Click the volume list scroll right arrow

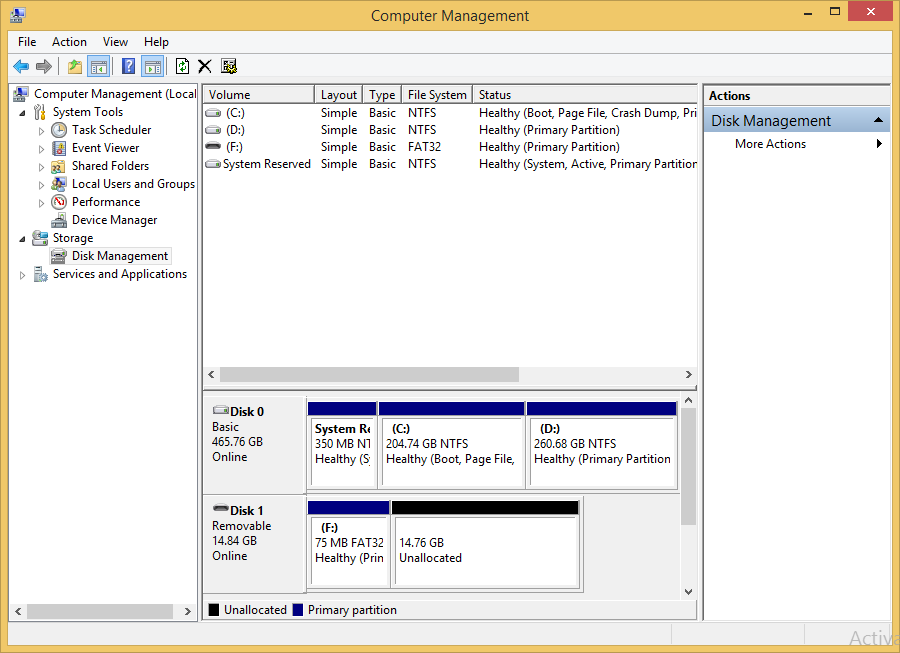tap(689, 375)
